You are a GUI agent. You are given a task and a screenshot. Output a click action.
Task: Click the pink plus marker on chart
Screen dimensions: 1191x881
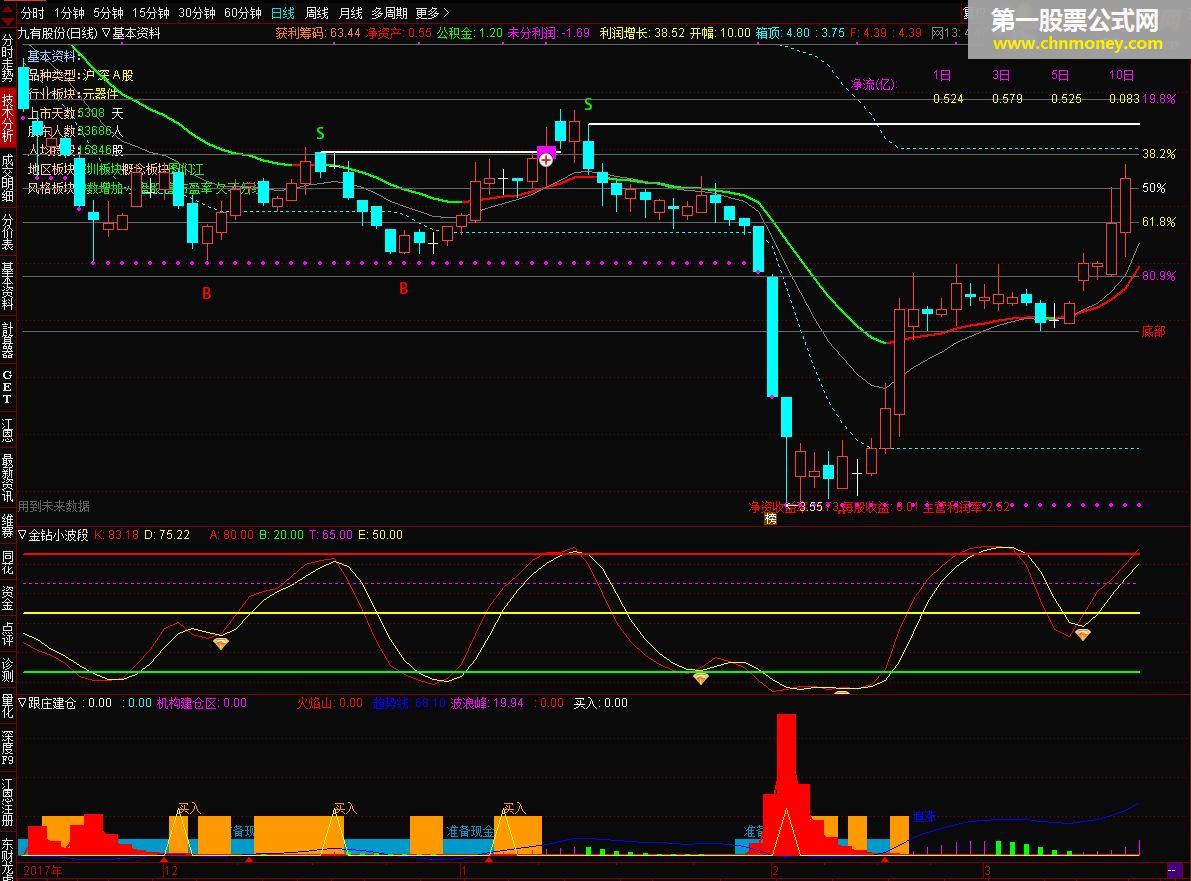546,159
